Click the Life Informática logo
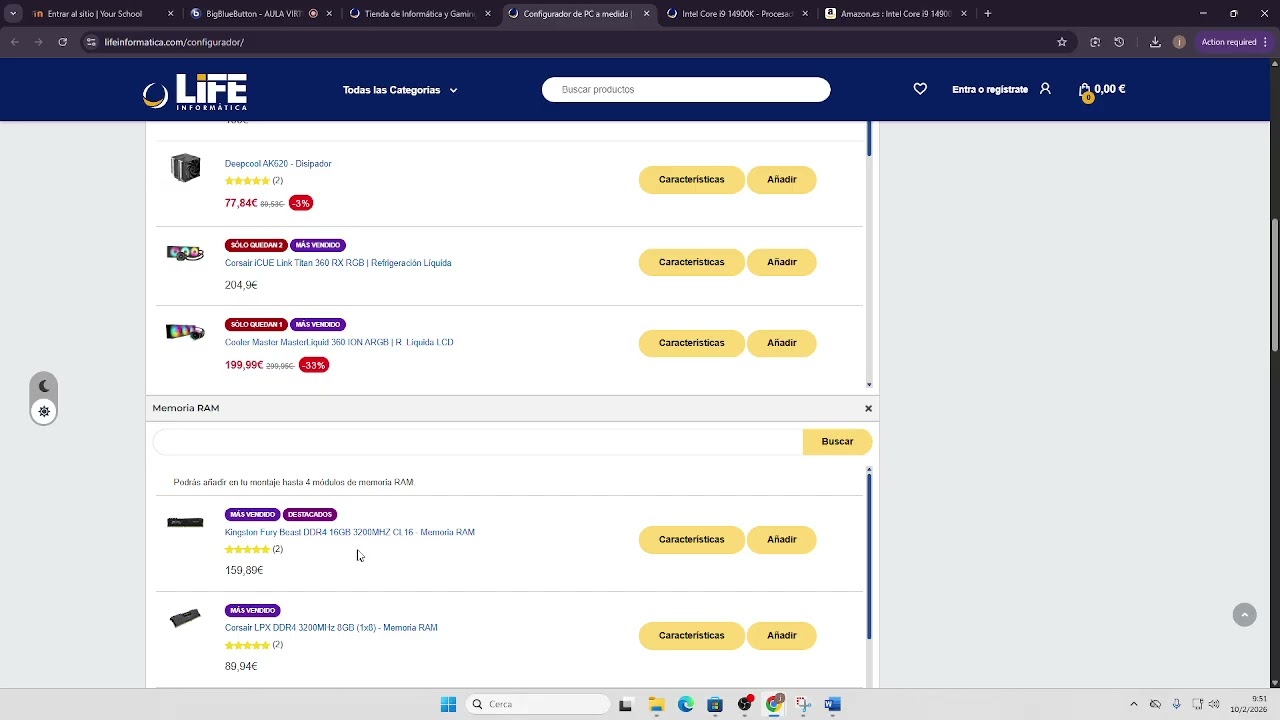Image resolution: width=1280 pixels, height=720 pixels. click(195, 91)
